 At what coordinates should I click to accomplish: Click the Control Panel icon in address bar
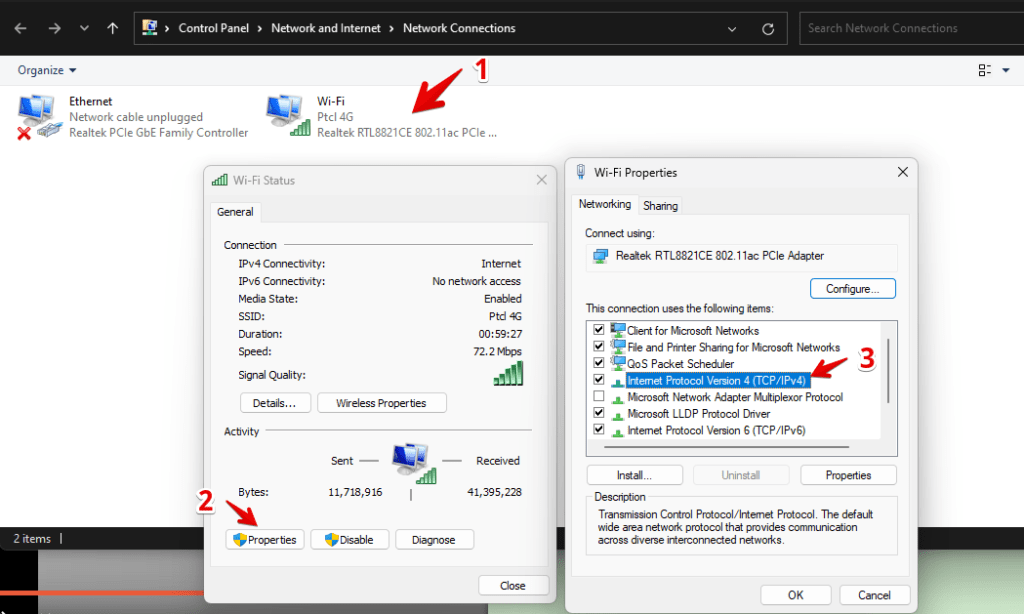coord(150,27)
